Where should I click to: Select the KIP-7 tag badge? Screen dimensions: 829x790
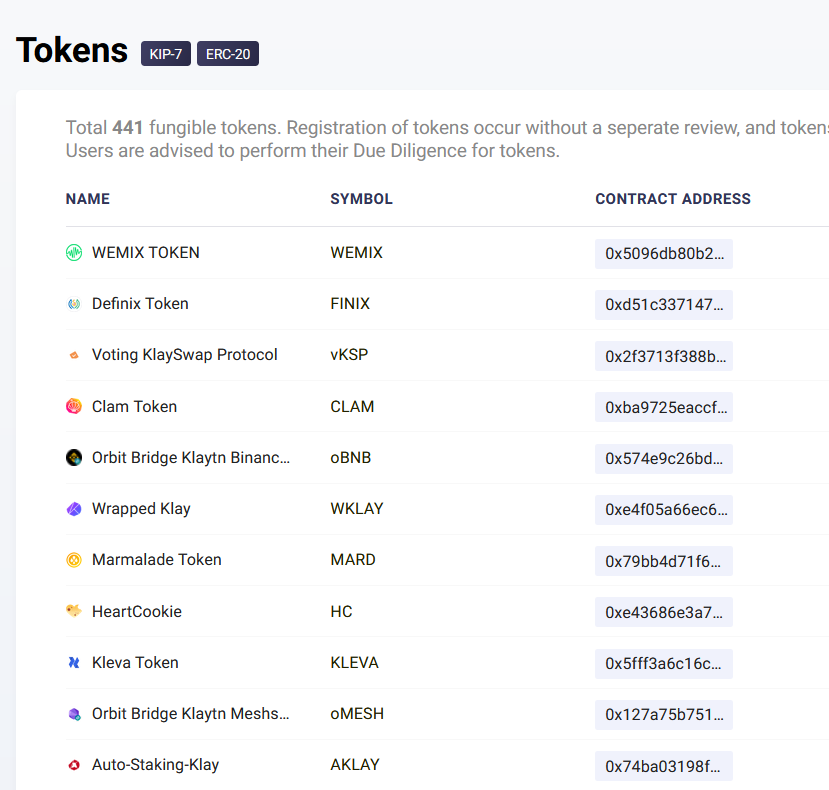pyautogui.click(x=166, y=54)
